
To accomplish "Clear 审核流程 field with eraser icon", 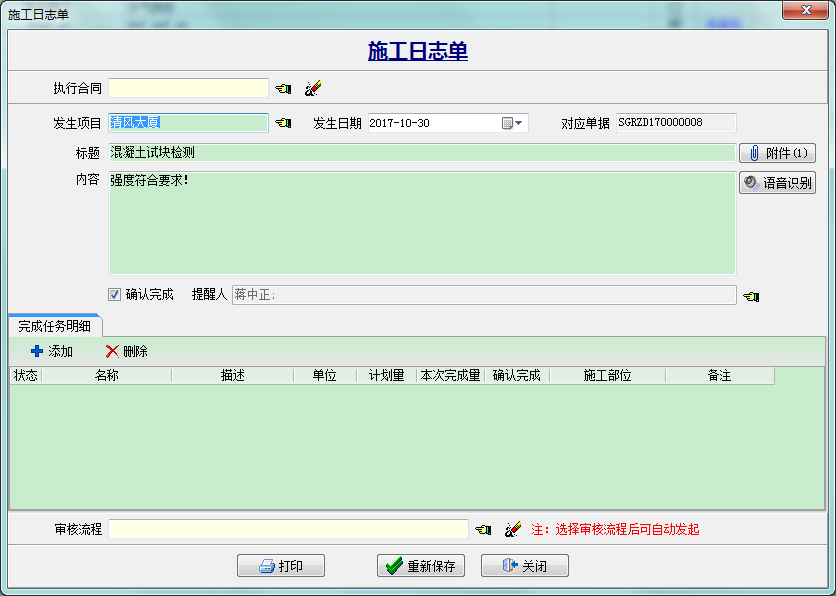I will pos(513,529).
